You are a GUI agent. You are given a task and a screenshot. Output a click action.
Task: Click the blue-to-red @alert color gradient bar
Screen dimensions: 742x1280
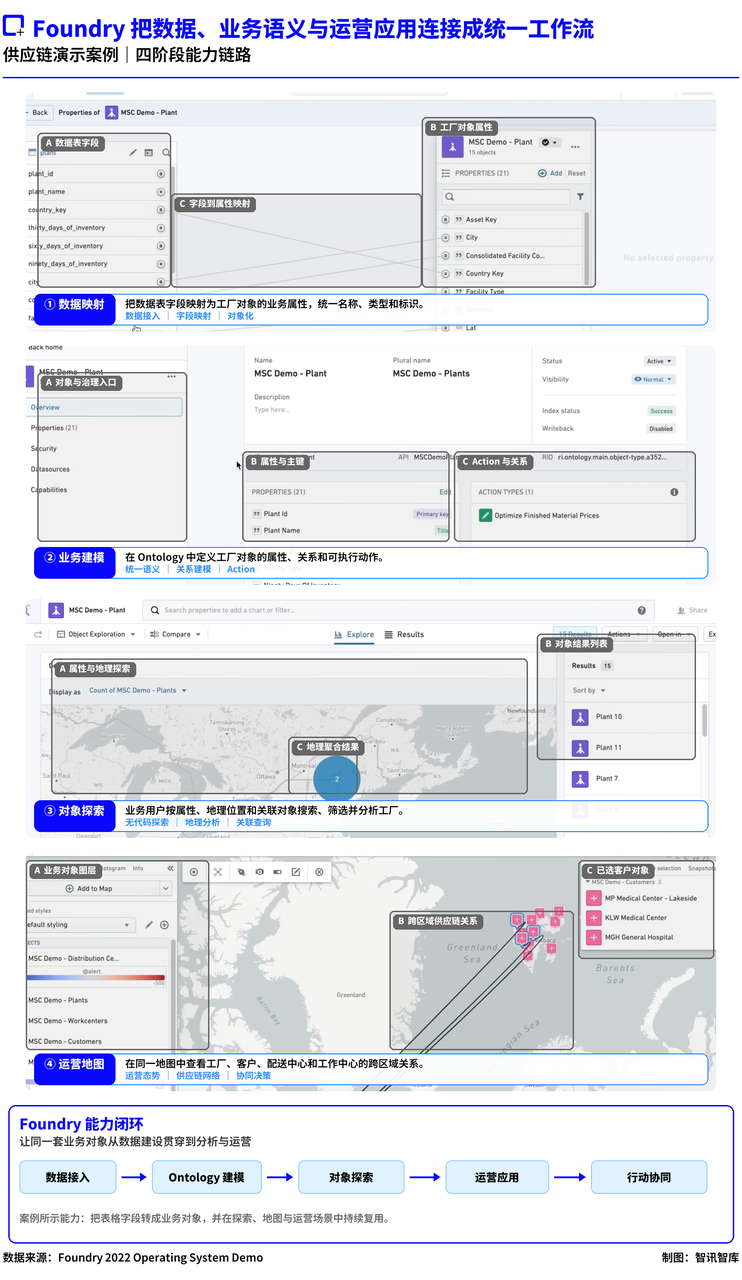96,978
